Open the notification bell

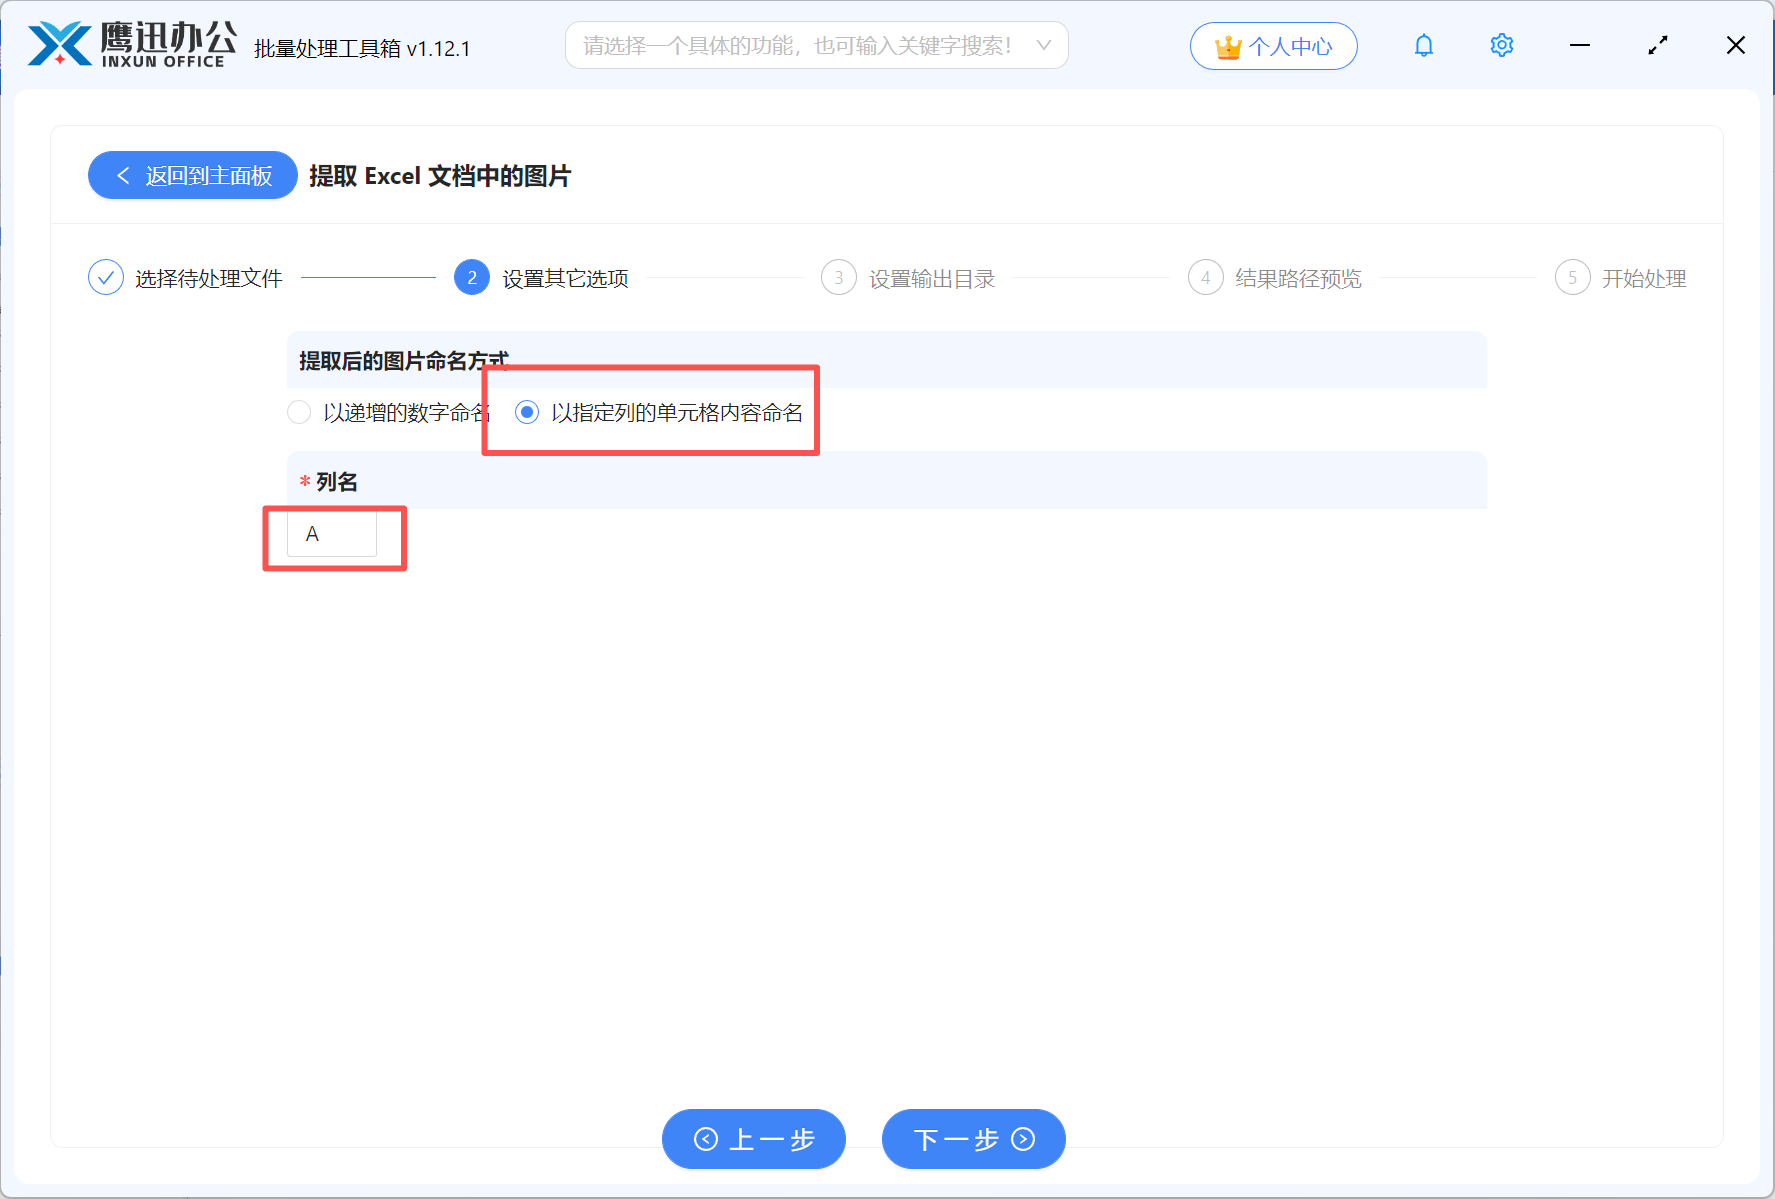click(1423, 45)
